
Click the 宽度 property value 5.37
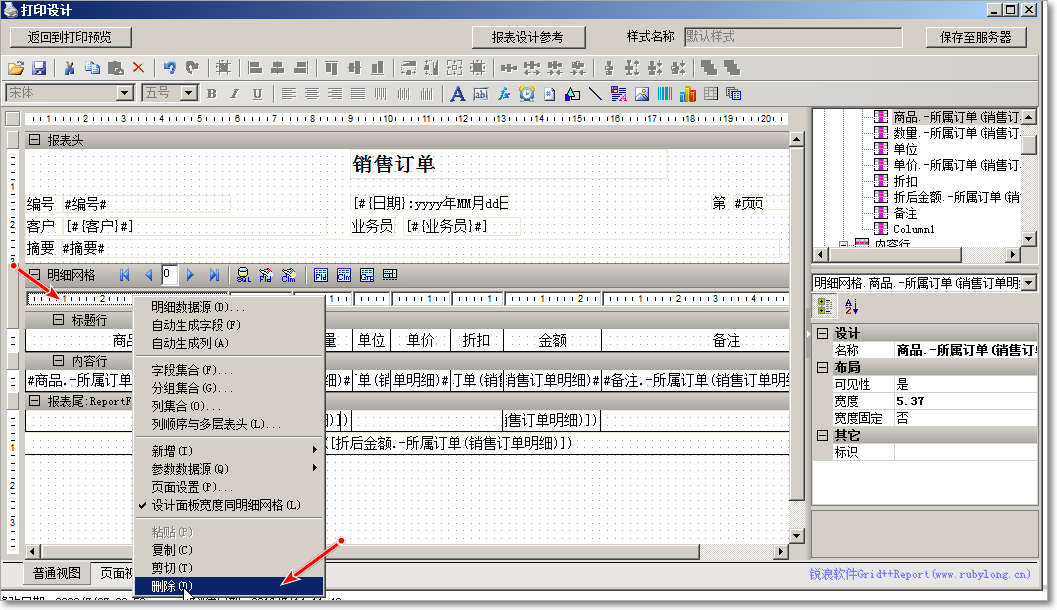point(965,401)
